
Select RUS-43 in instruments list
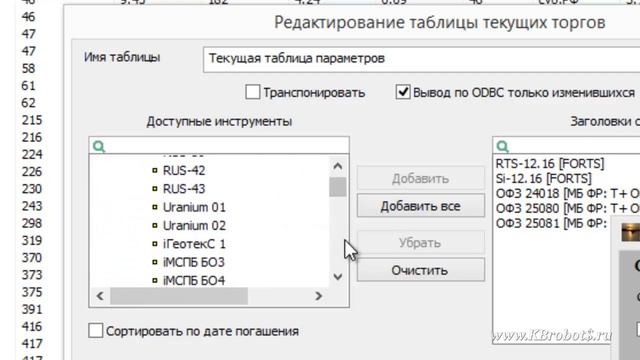point(184,189)
